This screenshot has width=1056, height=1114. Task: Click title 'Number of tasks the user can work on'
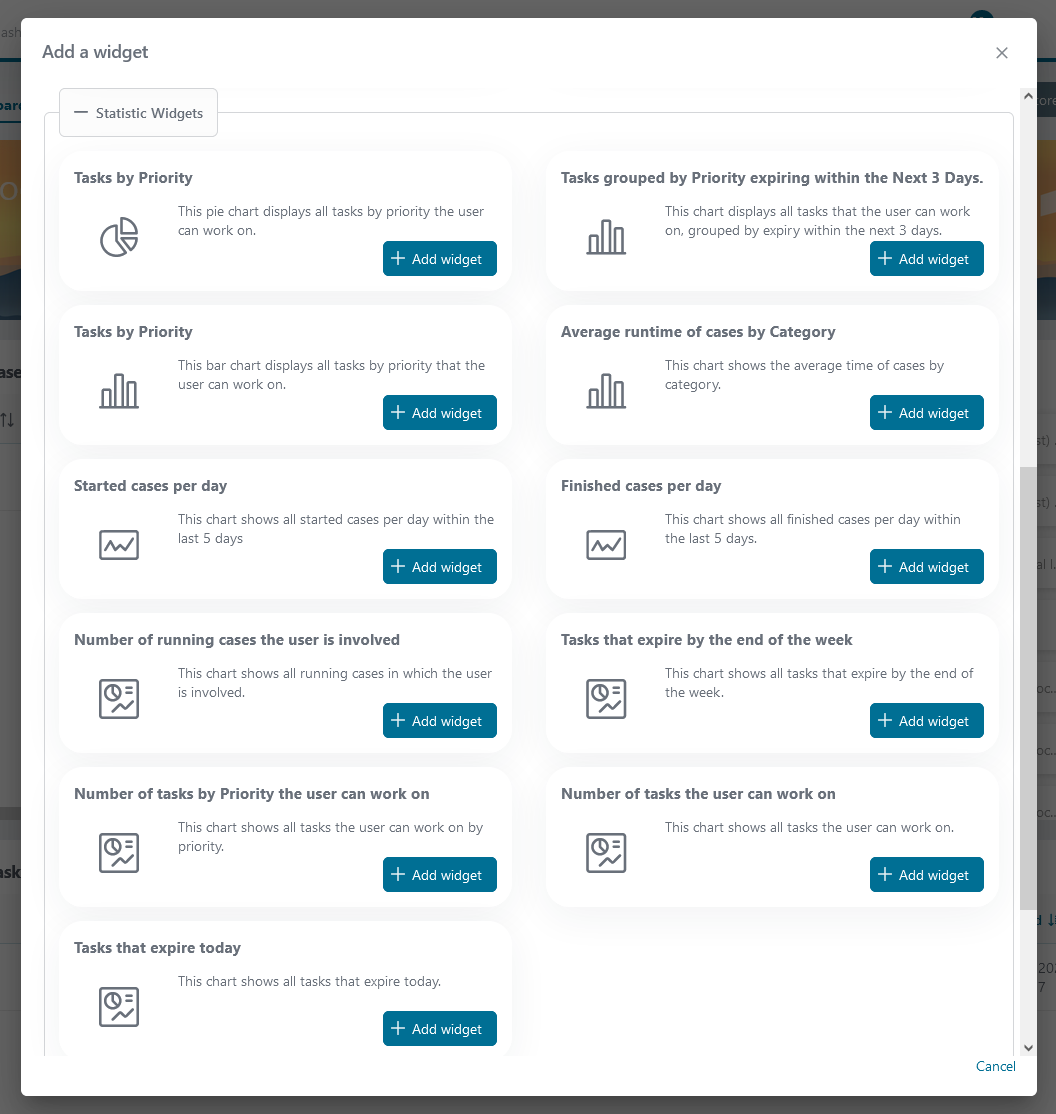click(698, 794)
